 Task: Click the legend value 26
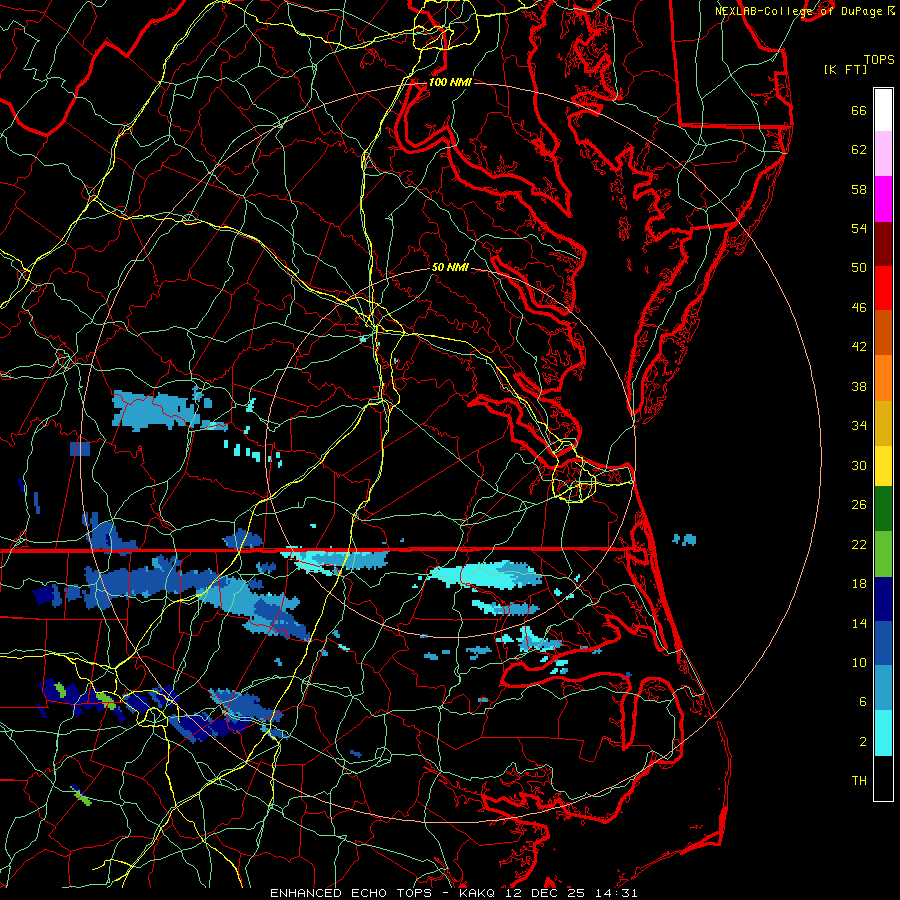(859, 505)
